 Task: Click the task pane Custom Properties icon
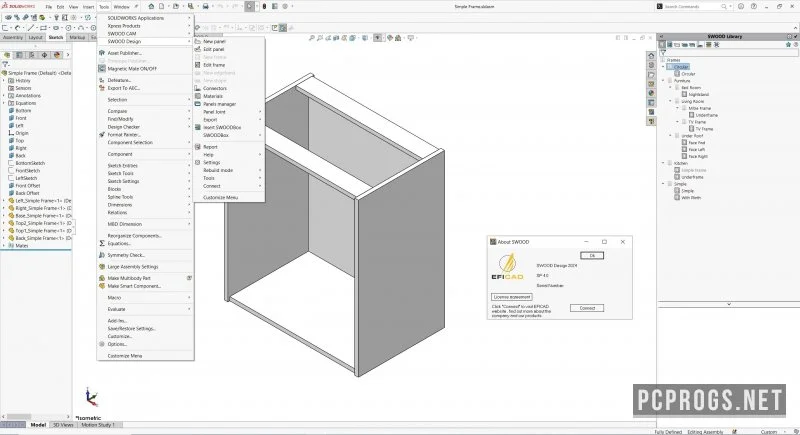click(x=651, y=103)
